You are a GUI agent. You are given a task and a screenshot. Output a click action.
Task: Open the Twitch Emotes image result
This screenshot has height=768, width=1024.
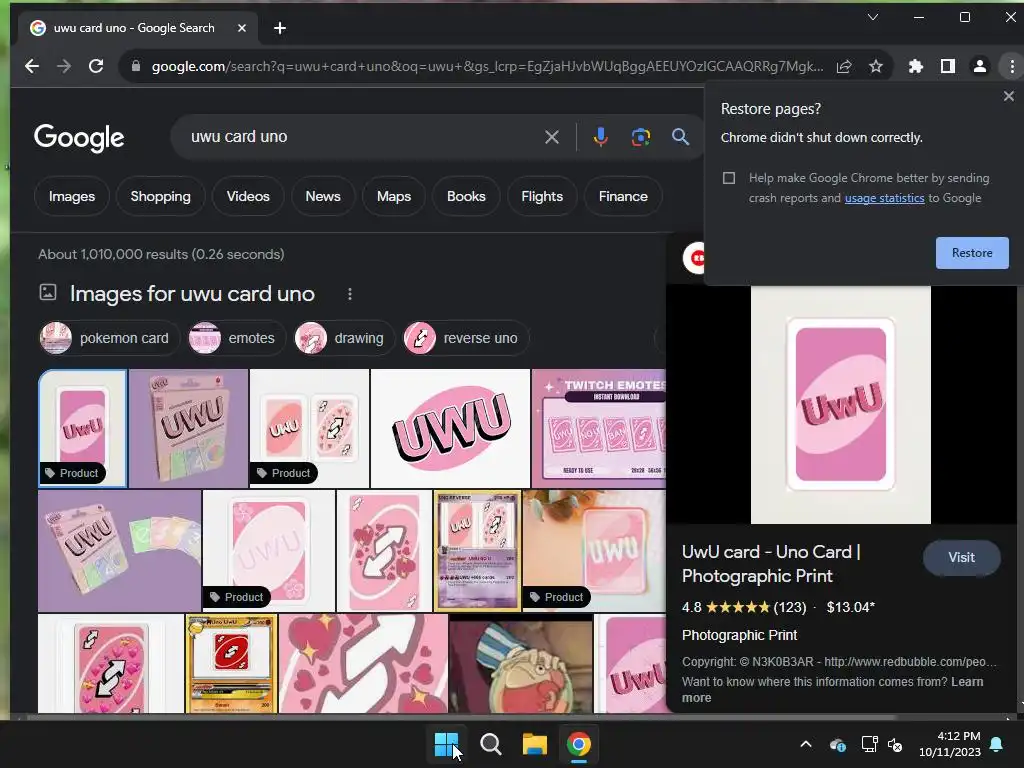(x=599, y=428)
